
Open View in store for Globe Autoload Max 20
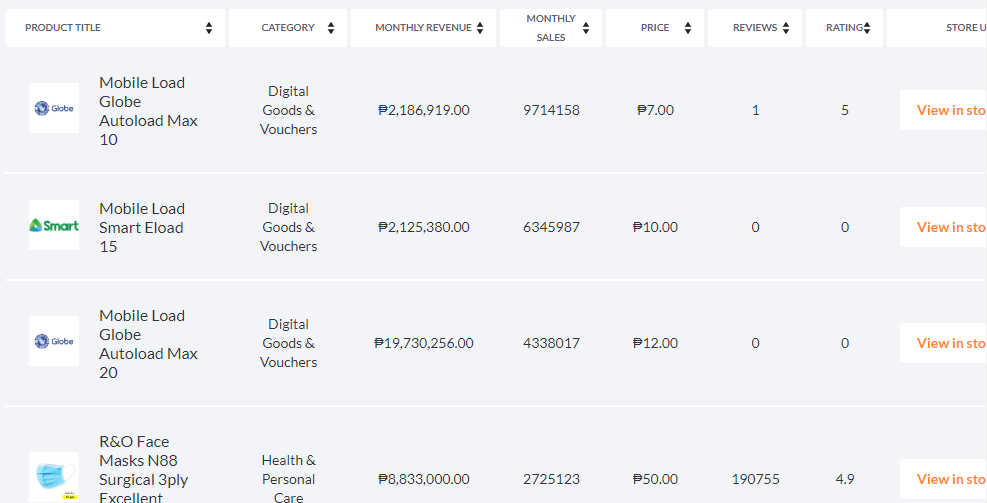(x=944, y=343)
